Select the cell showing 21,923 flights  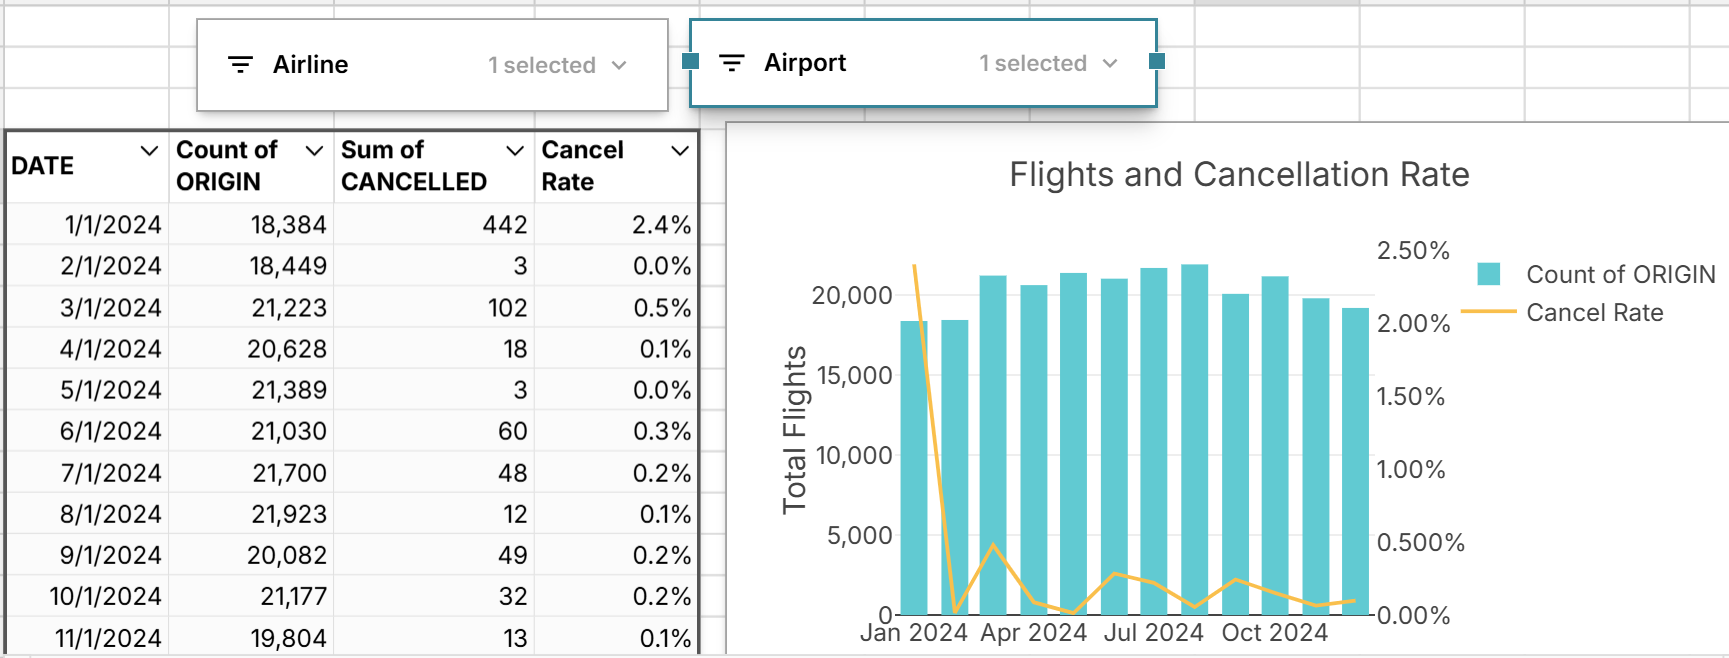point(289,514)
